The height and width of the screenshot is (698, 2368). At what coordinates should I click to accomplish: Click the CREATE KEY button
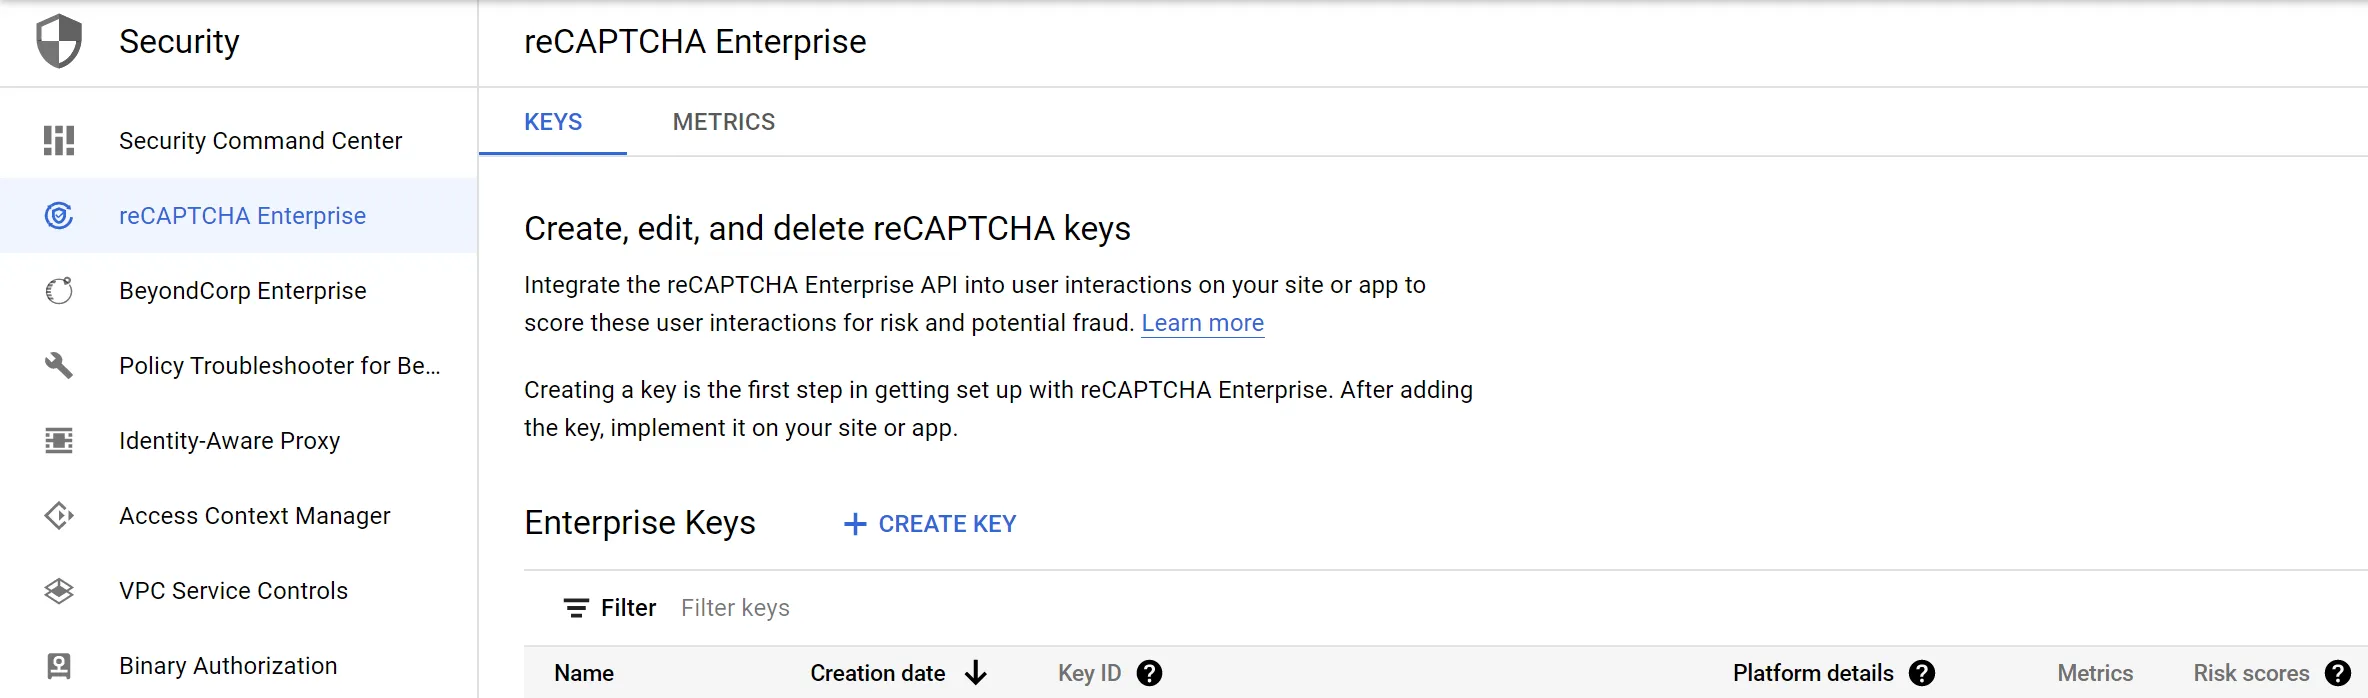coord(930,524)
